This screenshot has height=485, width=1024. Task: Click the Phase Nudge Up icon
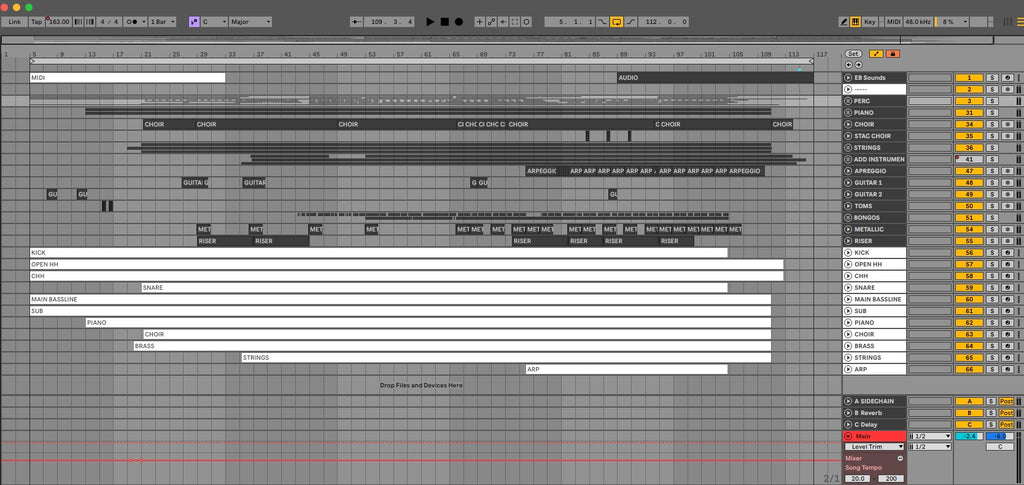pyautogui.click(x=89, y=22)
